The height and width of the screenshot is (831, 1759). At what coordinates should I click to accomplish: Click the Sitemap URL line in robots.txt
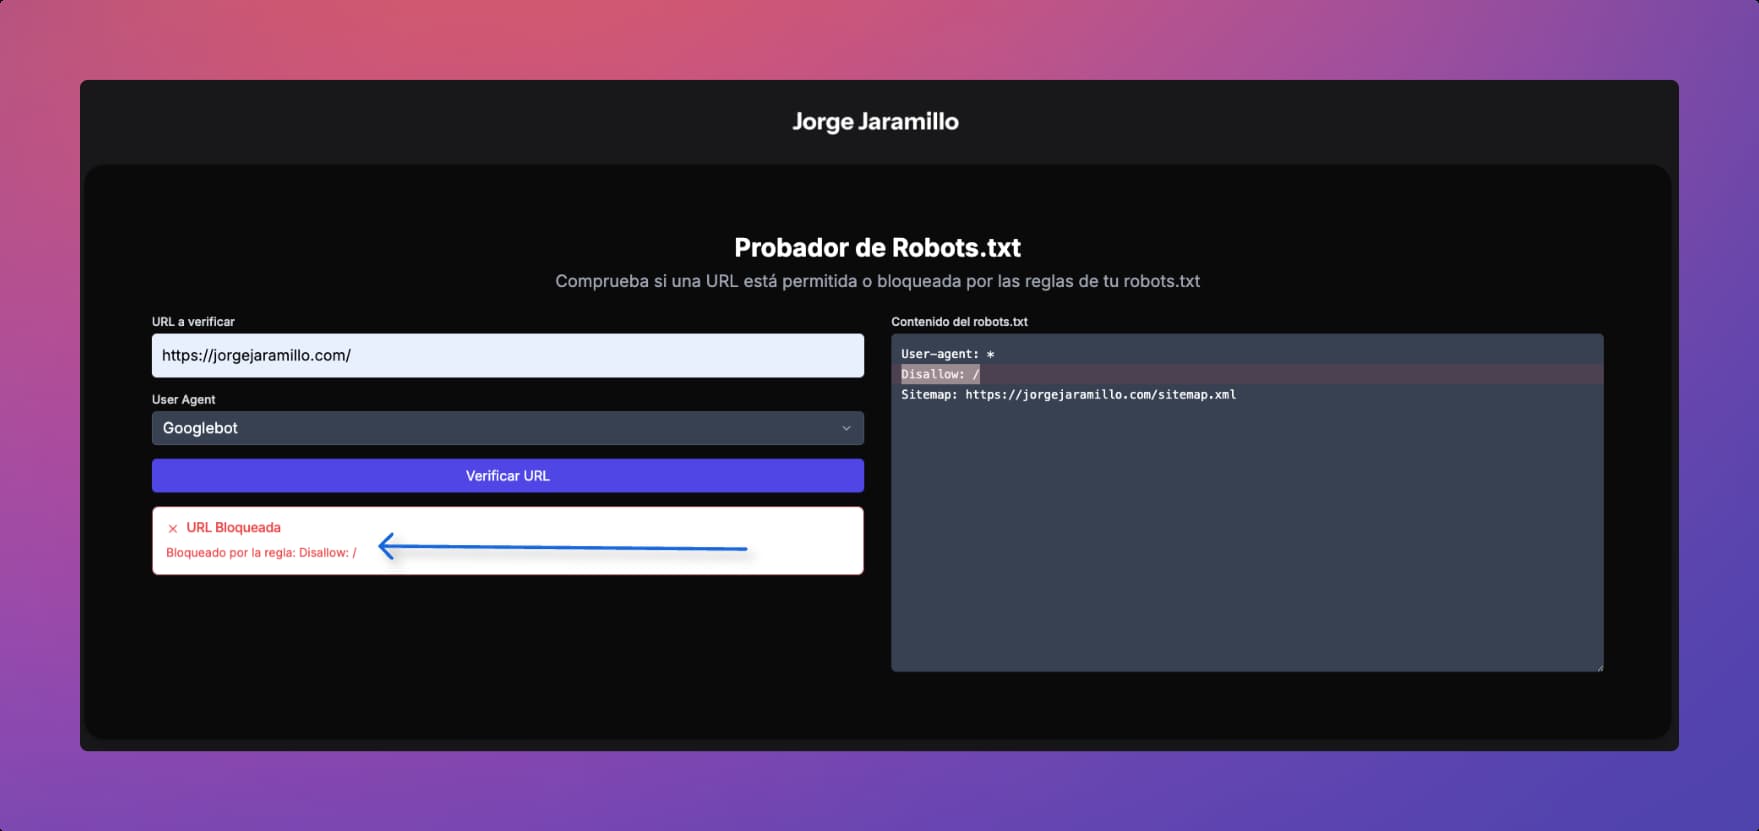tap(1068, 395)
